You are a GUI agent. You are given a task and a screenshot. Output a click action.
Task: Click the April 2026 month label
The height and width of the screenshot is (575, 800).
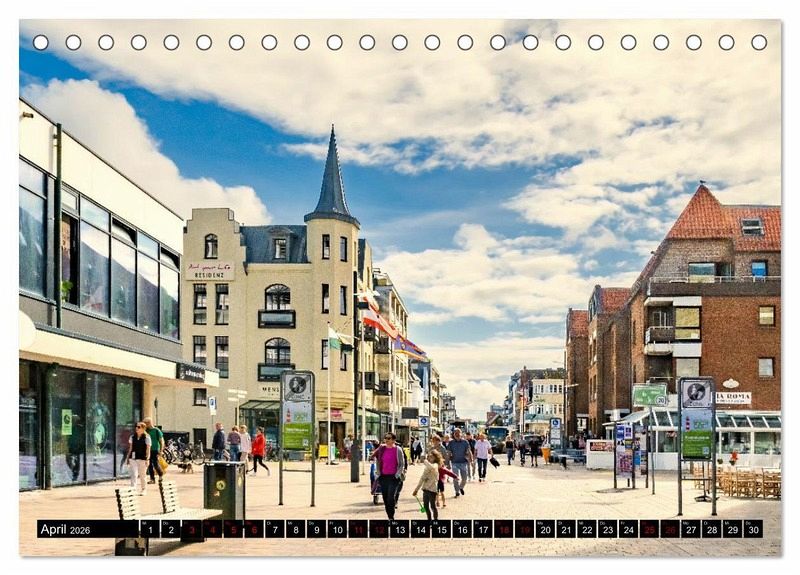(x=66, y=529)
